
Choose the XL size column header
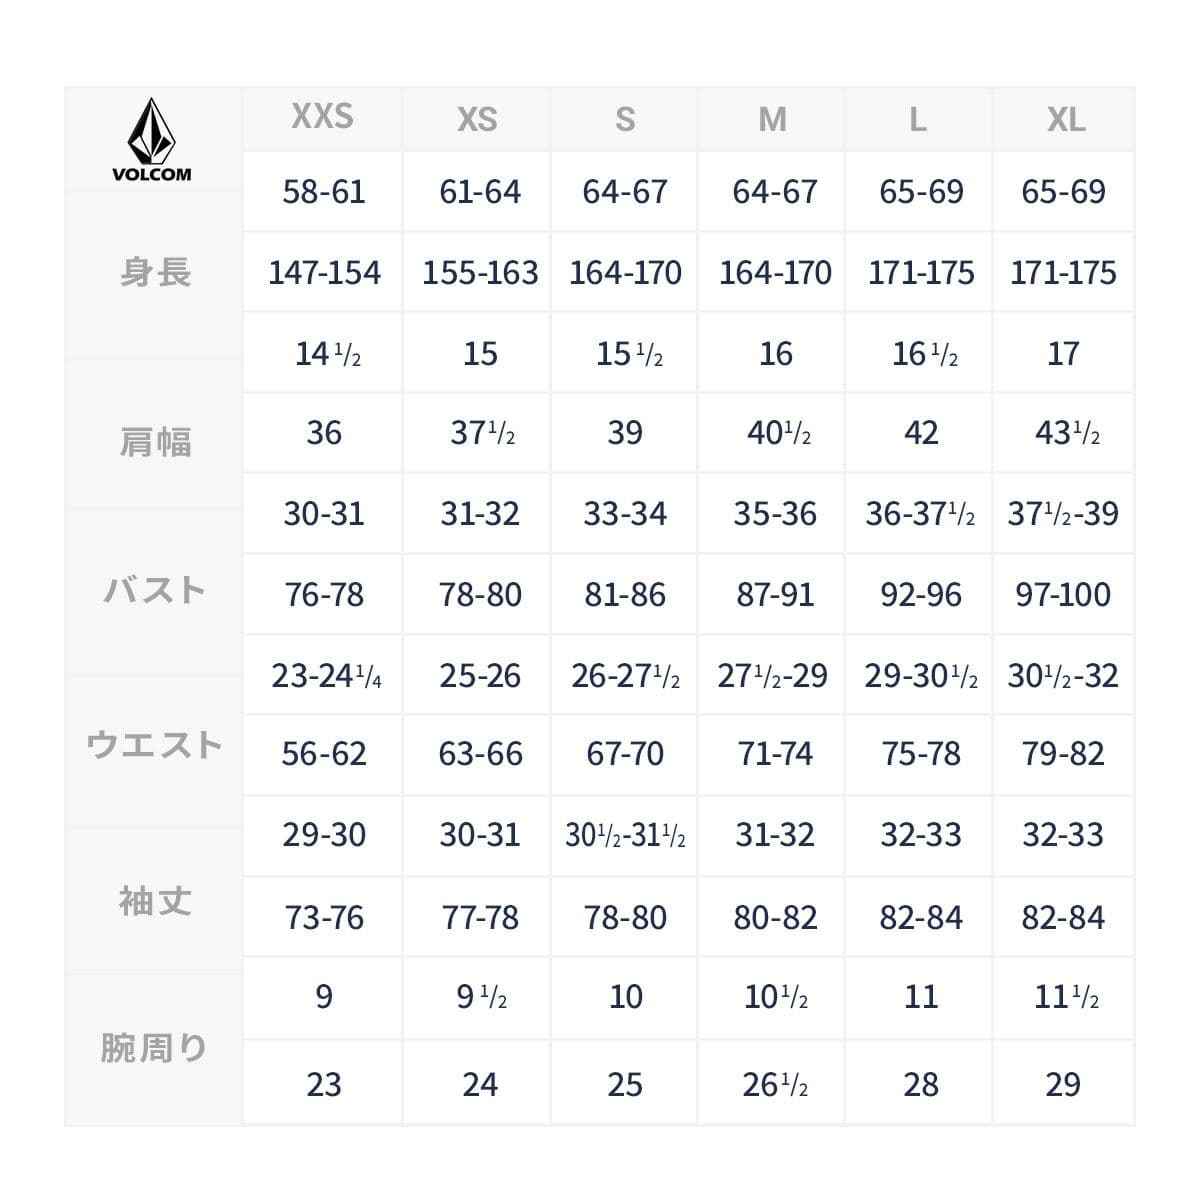pyautogui.click(x=1066, y=120)
